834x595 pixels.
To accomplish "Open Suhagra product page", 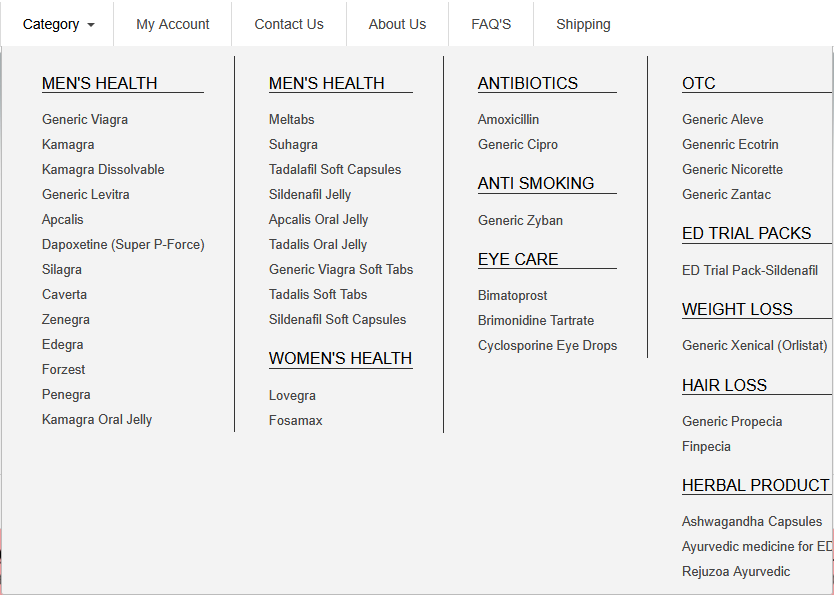I will point(293,145).
